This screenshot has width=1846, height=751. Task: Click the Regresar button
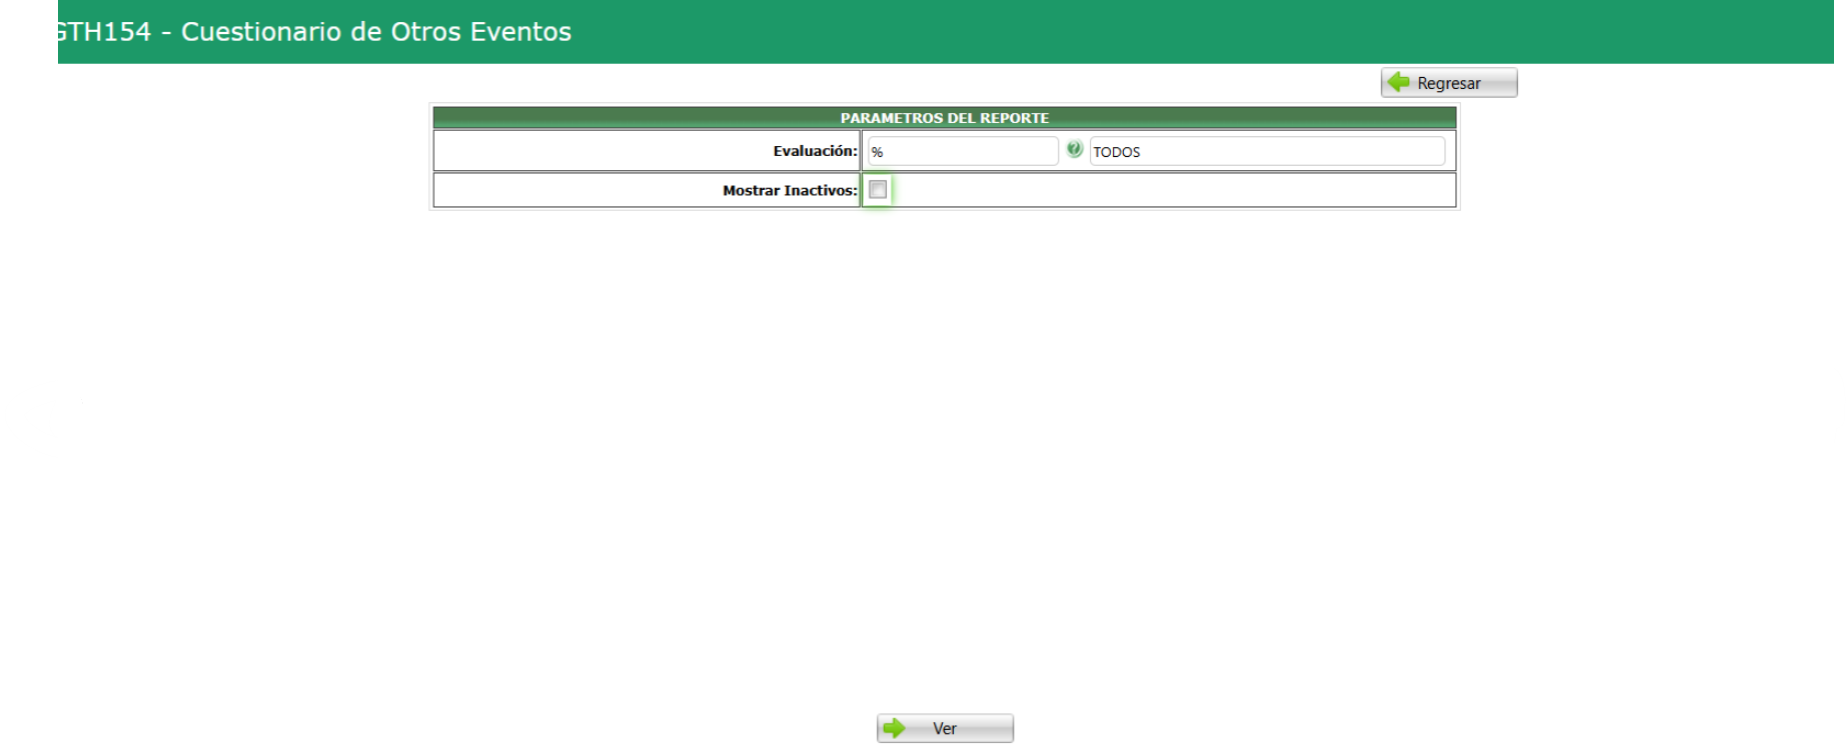point(1449,83)
